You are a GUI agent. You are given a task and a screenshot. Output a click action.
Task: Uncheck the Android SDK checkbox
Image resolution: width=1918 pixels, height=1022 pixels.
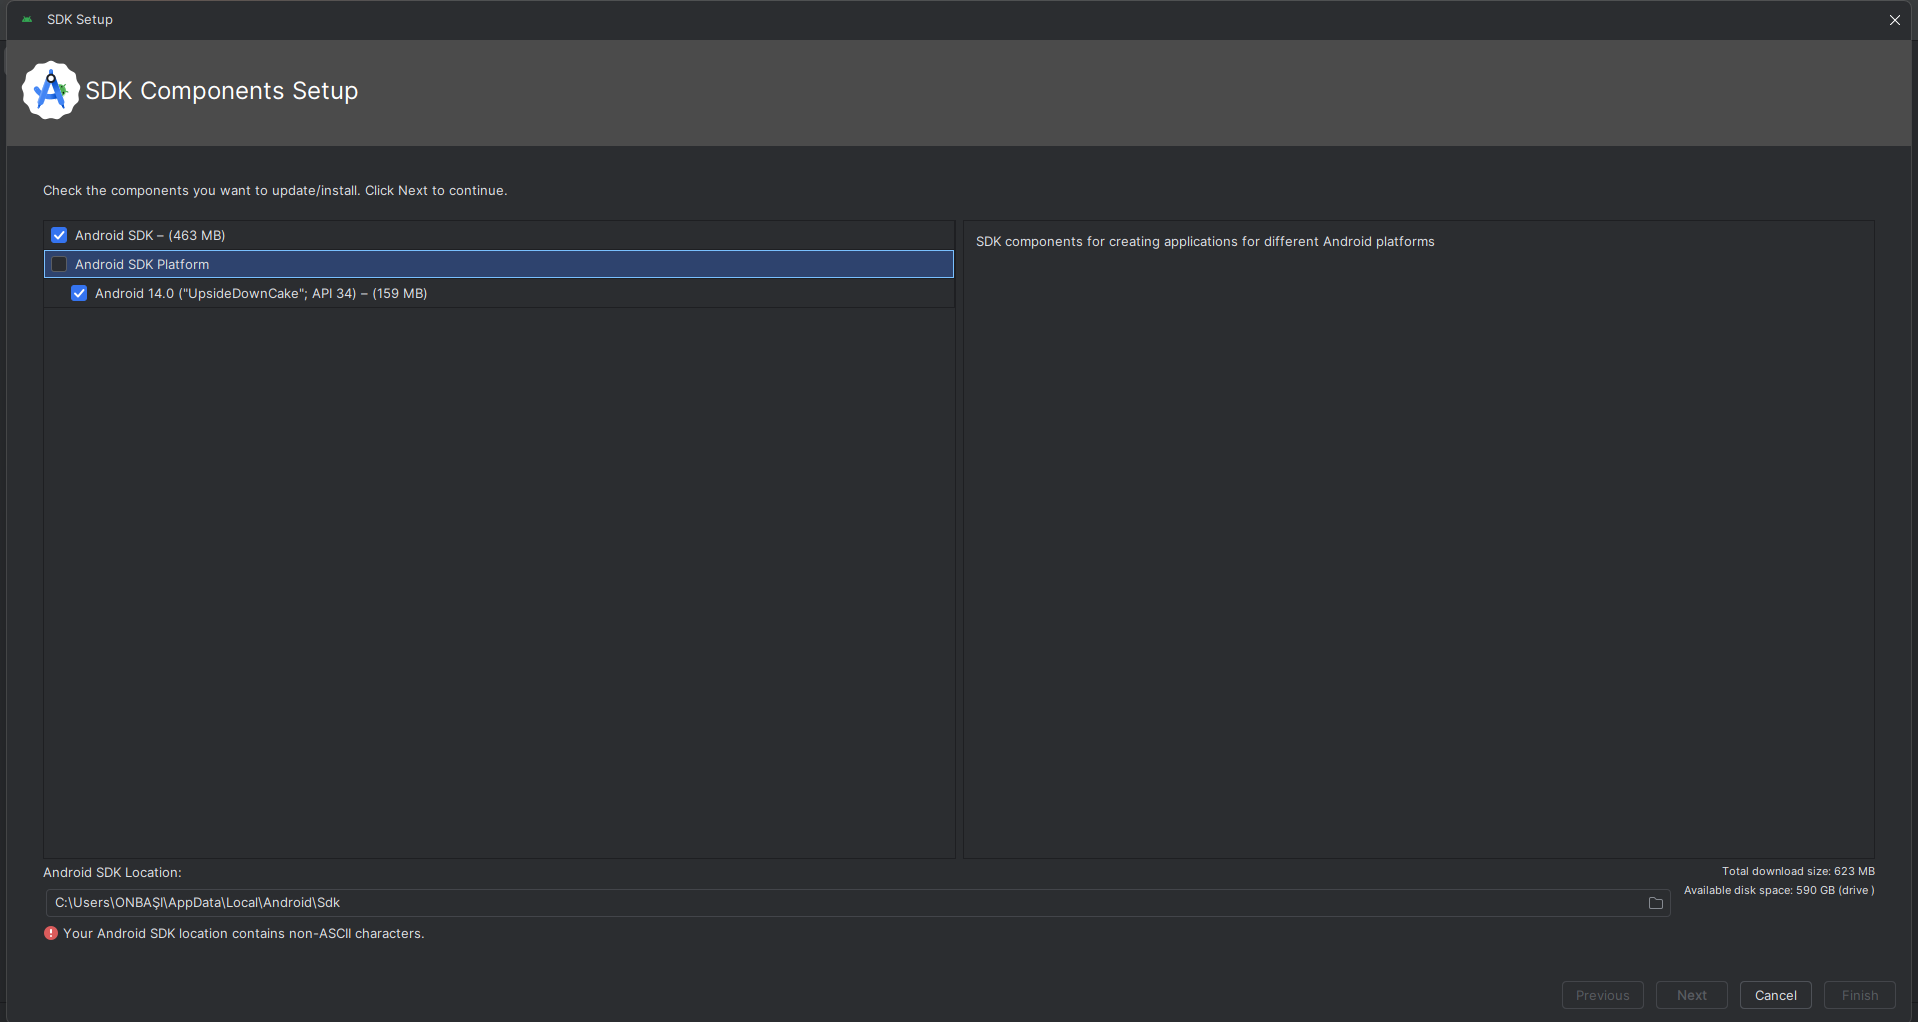pyautogui.click(x=59, y=235)
